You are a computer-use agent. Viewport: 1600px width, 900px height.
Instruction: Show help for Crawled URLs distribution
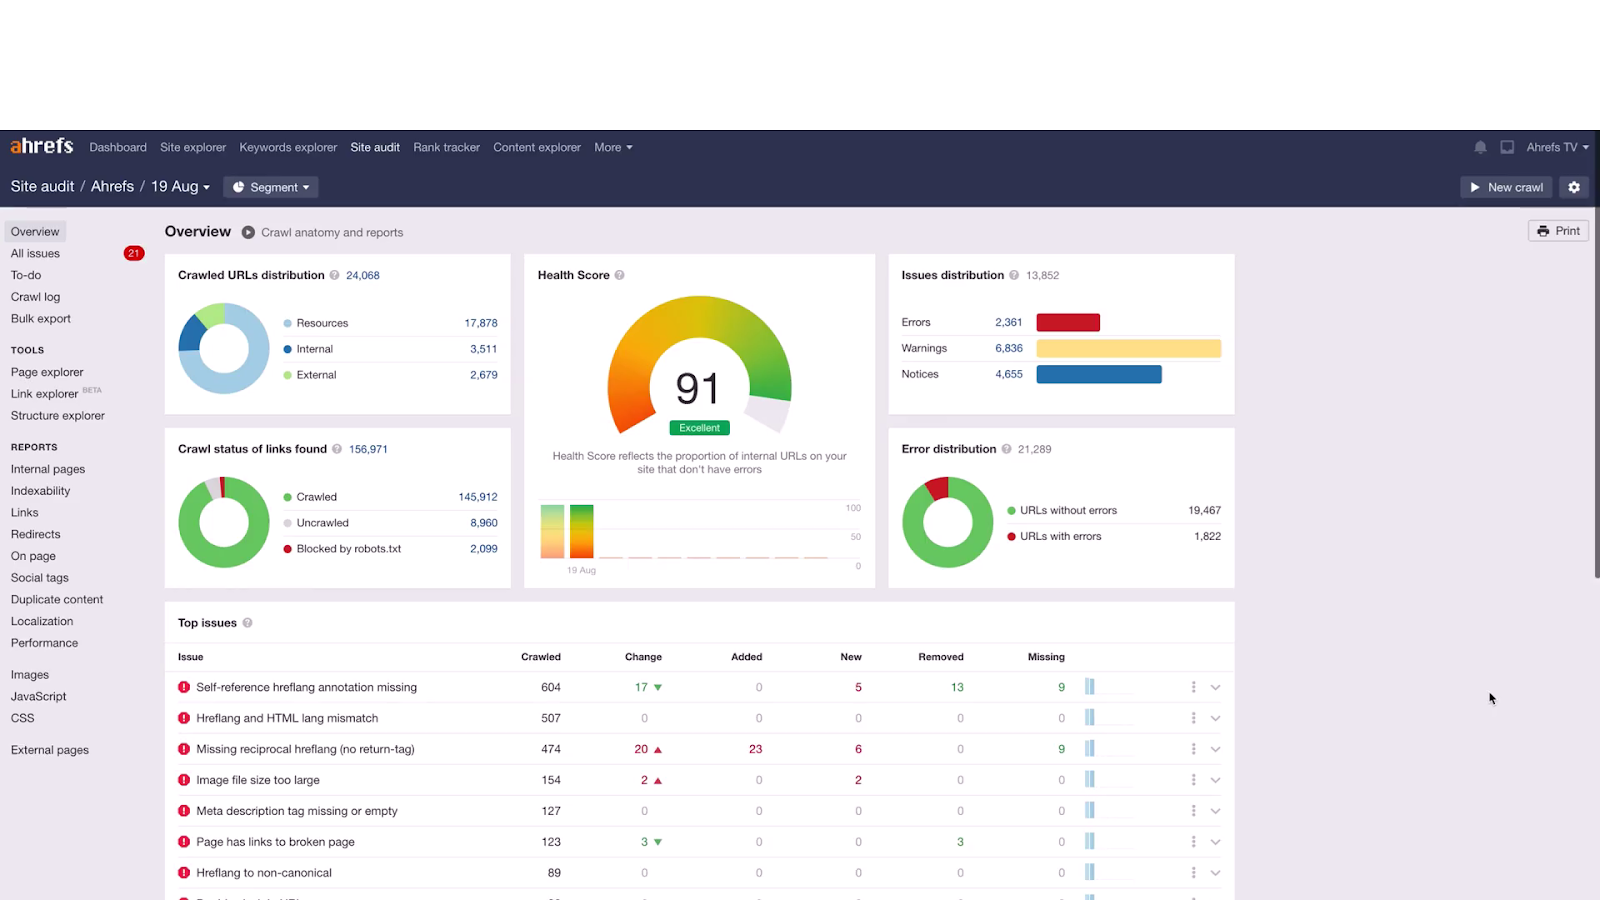pyautogui.click(x=335, y=275)
